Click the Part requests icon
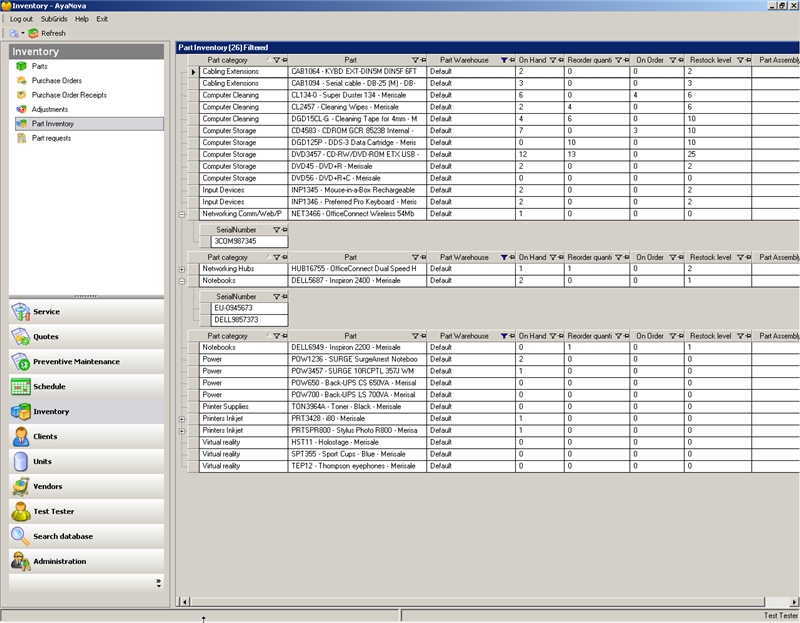The image size is (800, 623). coord(21,138)
